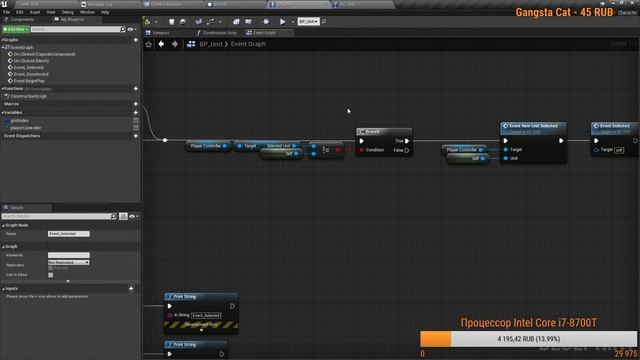
Task: Open the Debug menu
Action: coord(67,12)
